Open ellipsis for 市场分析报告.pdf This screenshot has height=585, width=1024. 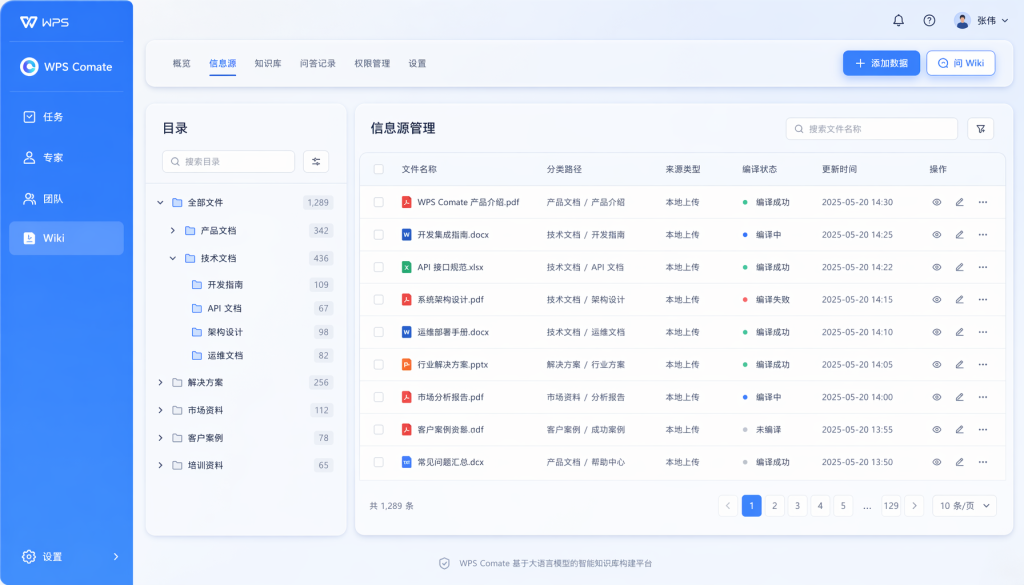pos(983,397)
